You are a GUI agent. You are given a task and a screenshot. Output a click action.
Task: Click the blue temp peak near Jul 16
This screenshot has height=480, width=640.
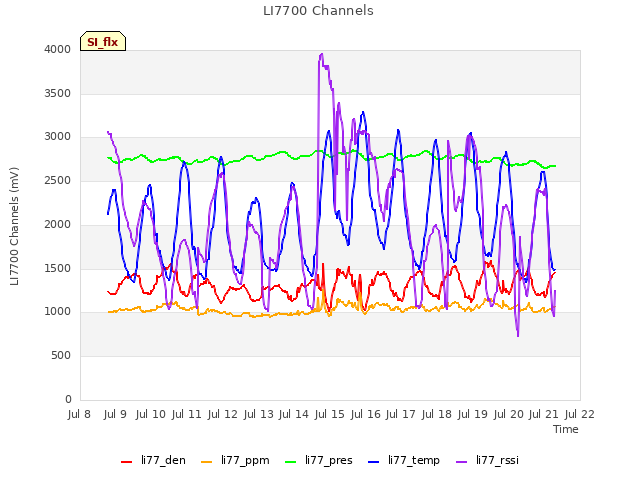click(x=363, y=112)
